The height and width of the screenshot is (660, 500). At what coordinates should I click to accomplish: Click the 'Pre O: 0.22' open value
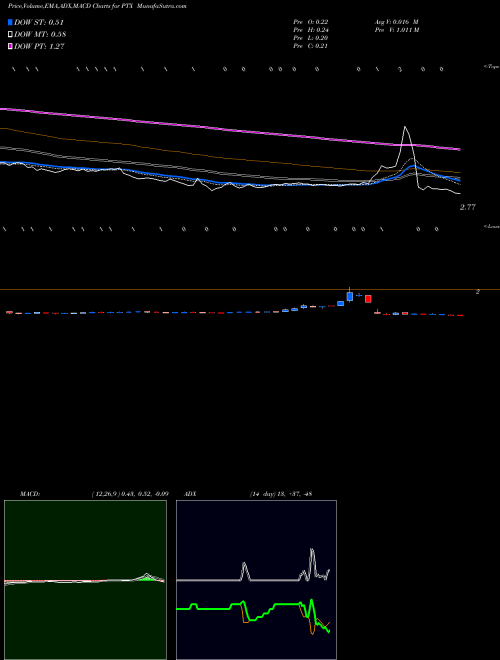pos(311,22)
